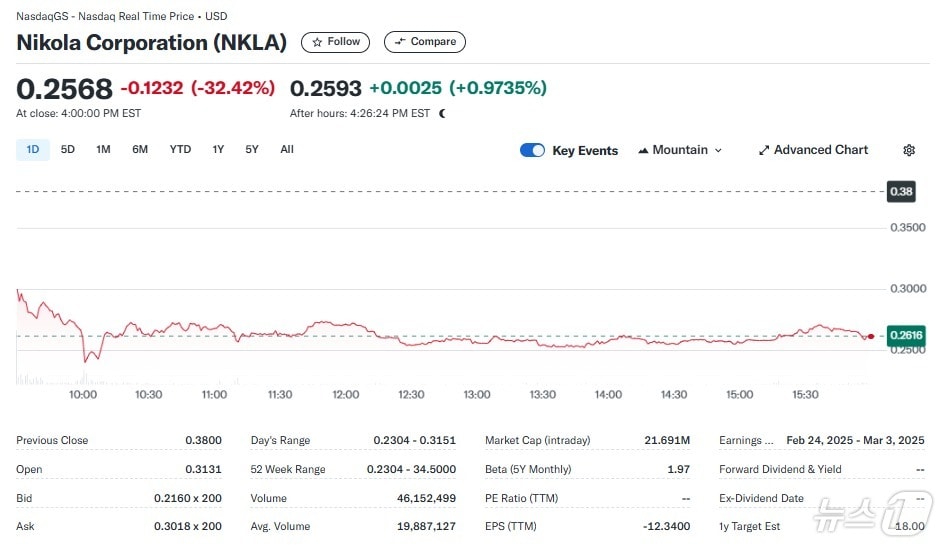The width and height of the screenshot is (943, 548).
Task: Click the 0.2616 current price marker
Action: pos(906,335)
